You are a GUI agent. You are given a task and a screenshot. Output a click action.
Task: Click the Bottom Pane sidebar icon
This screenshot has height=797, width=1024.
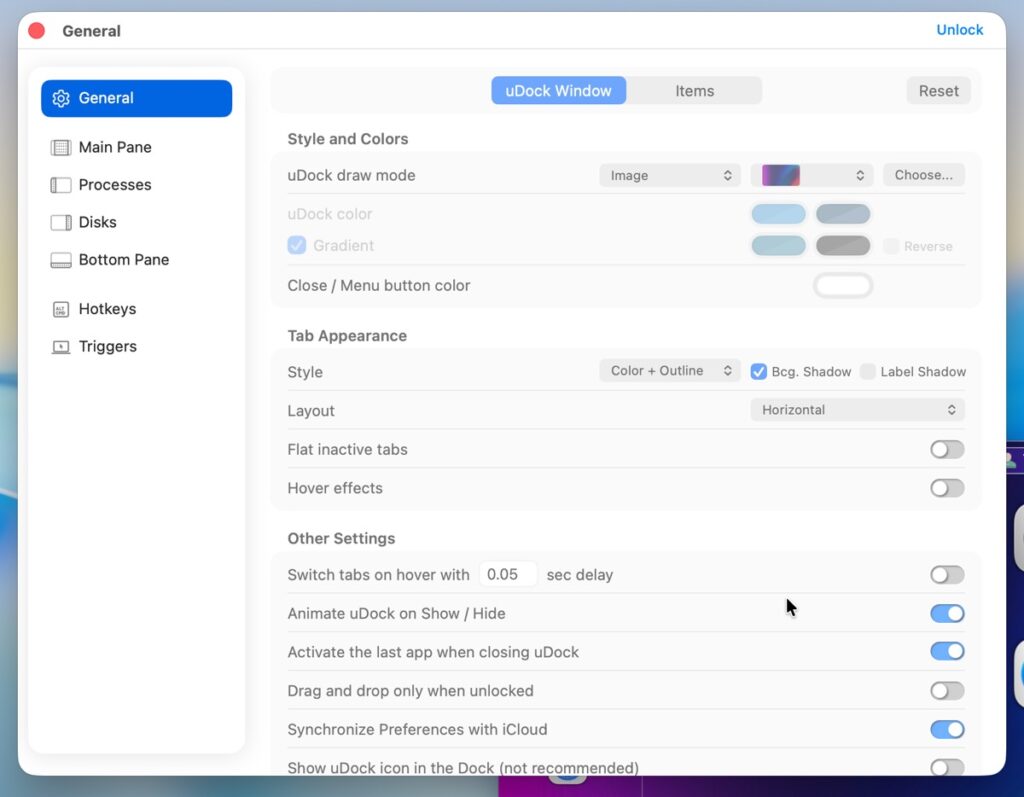click(x=61, y=260)
